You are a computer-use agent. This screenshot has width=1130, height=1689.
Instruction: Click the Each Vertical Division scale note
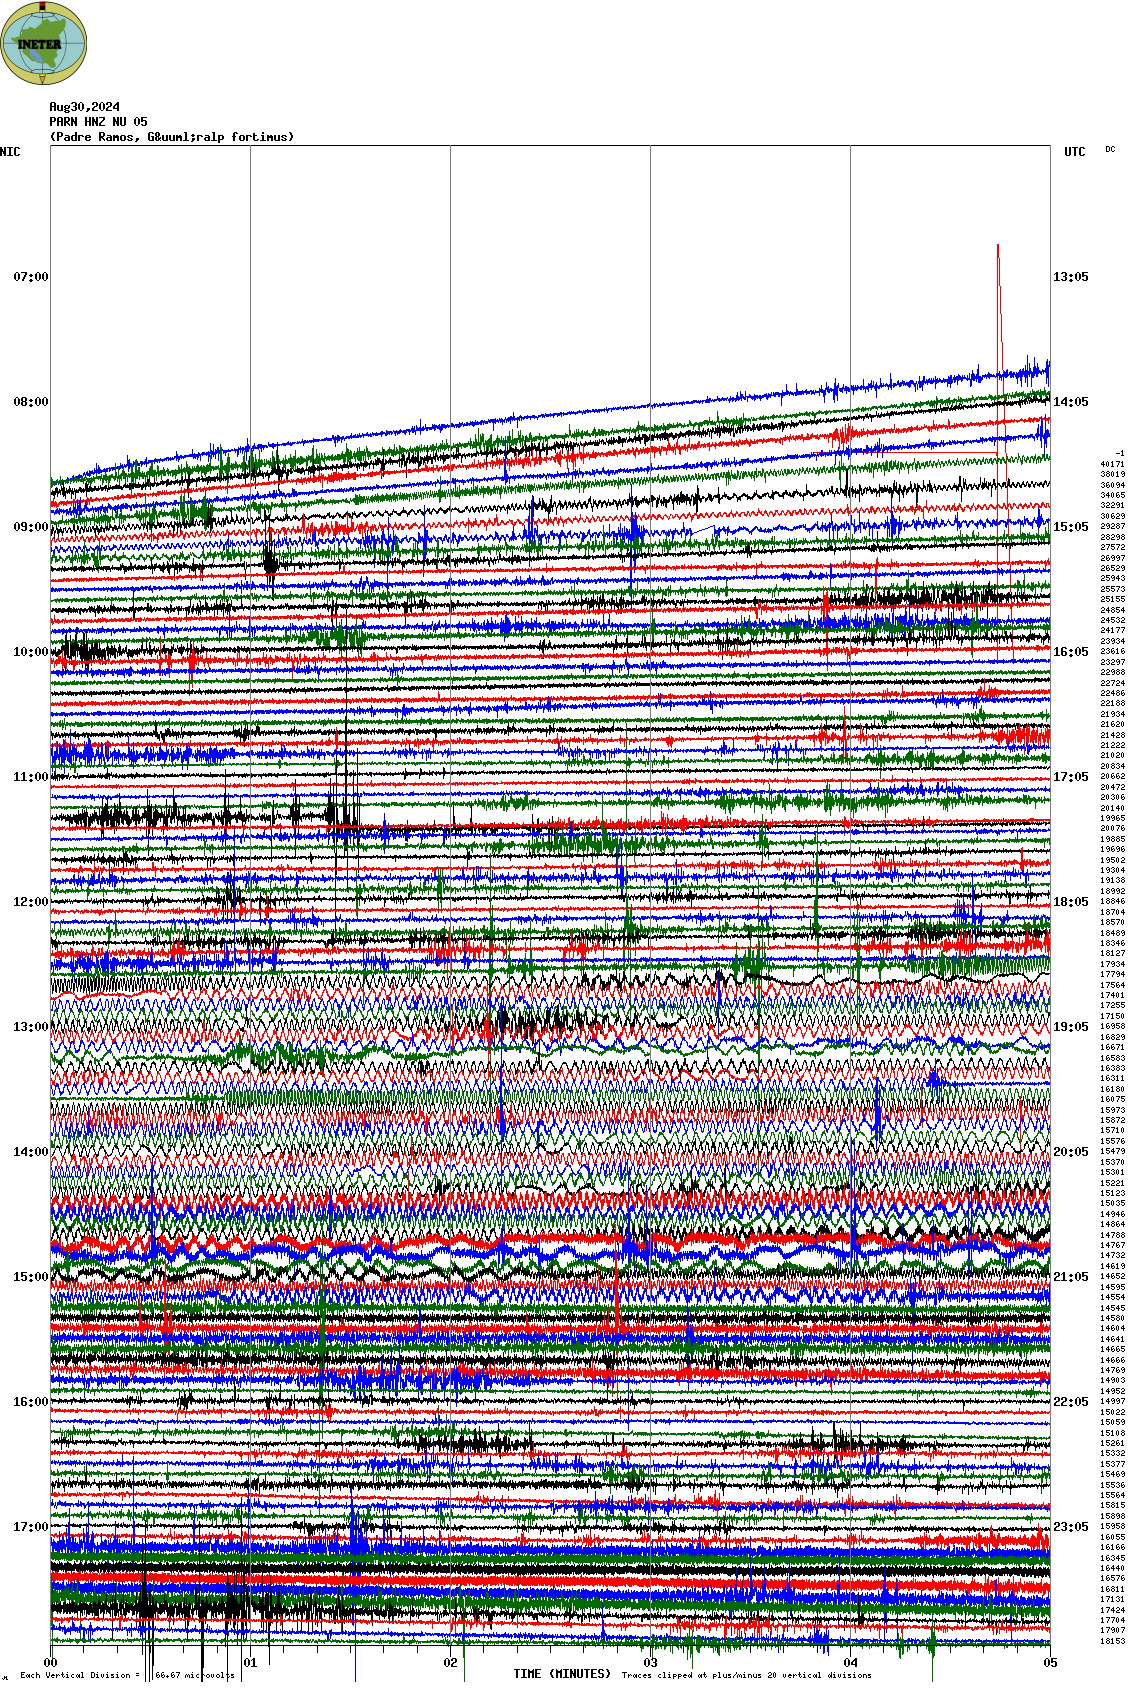click(x=126, y=1675)
